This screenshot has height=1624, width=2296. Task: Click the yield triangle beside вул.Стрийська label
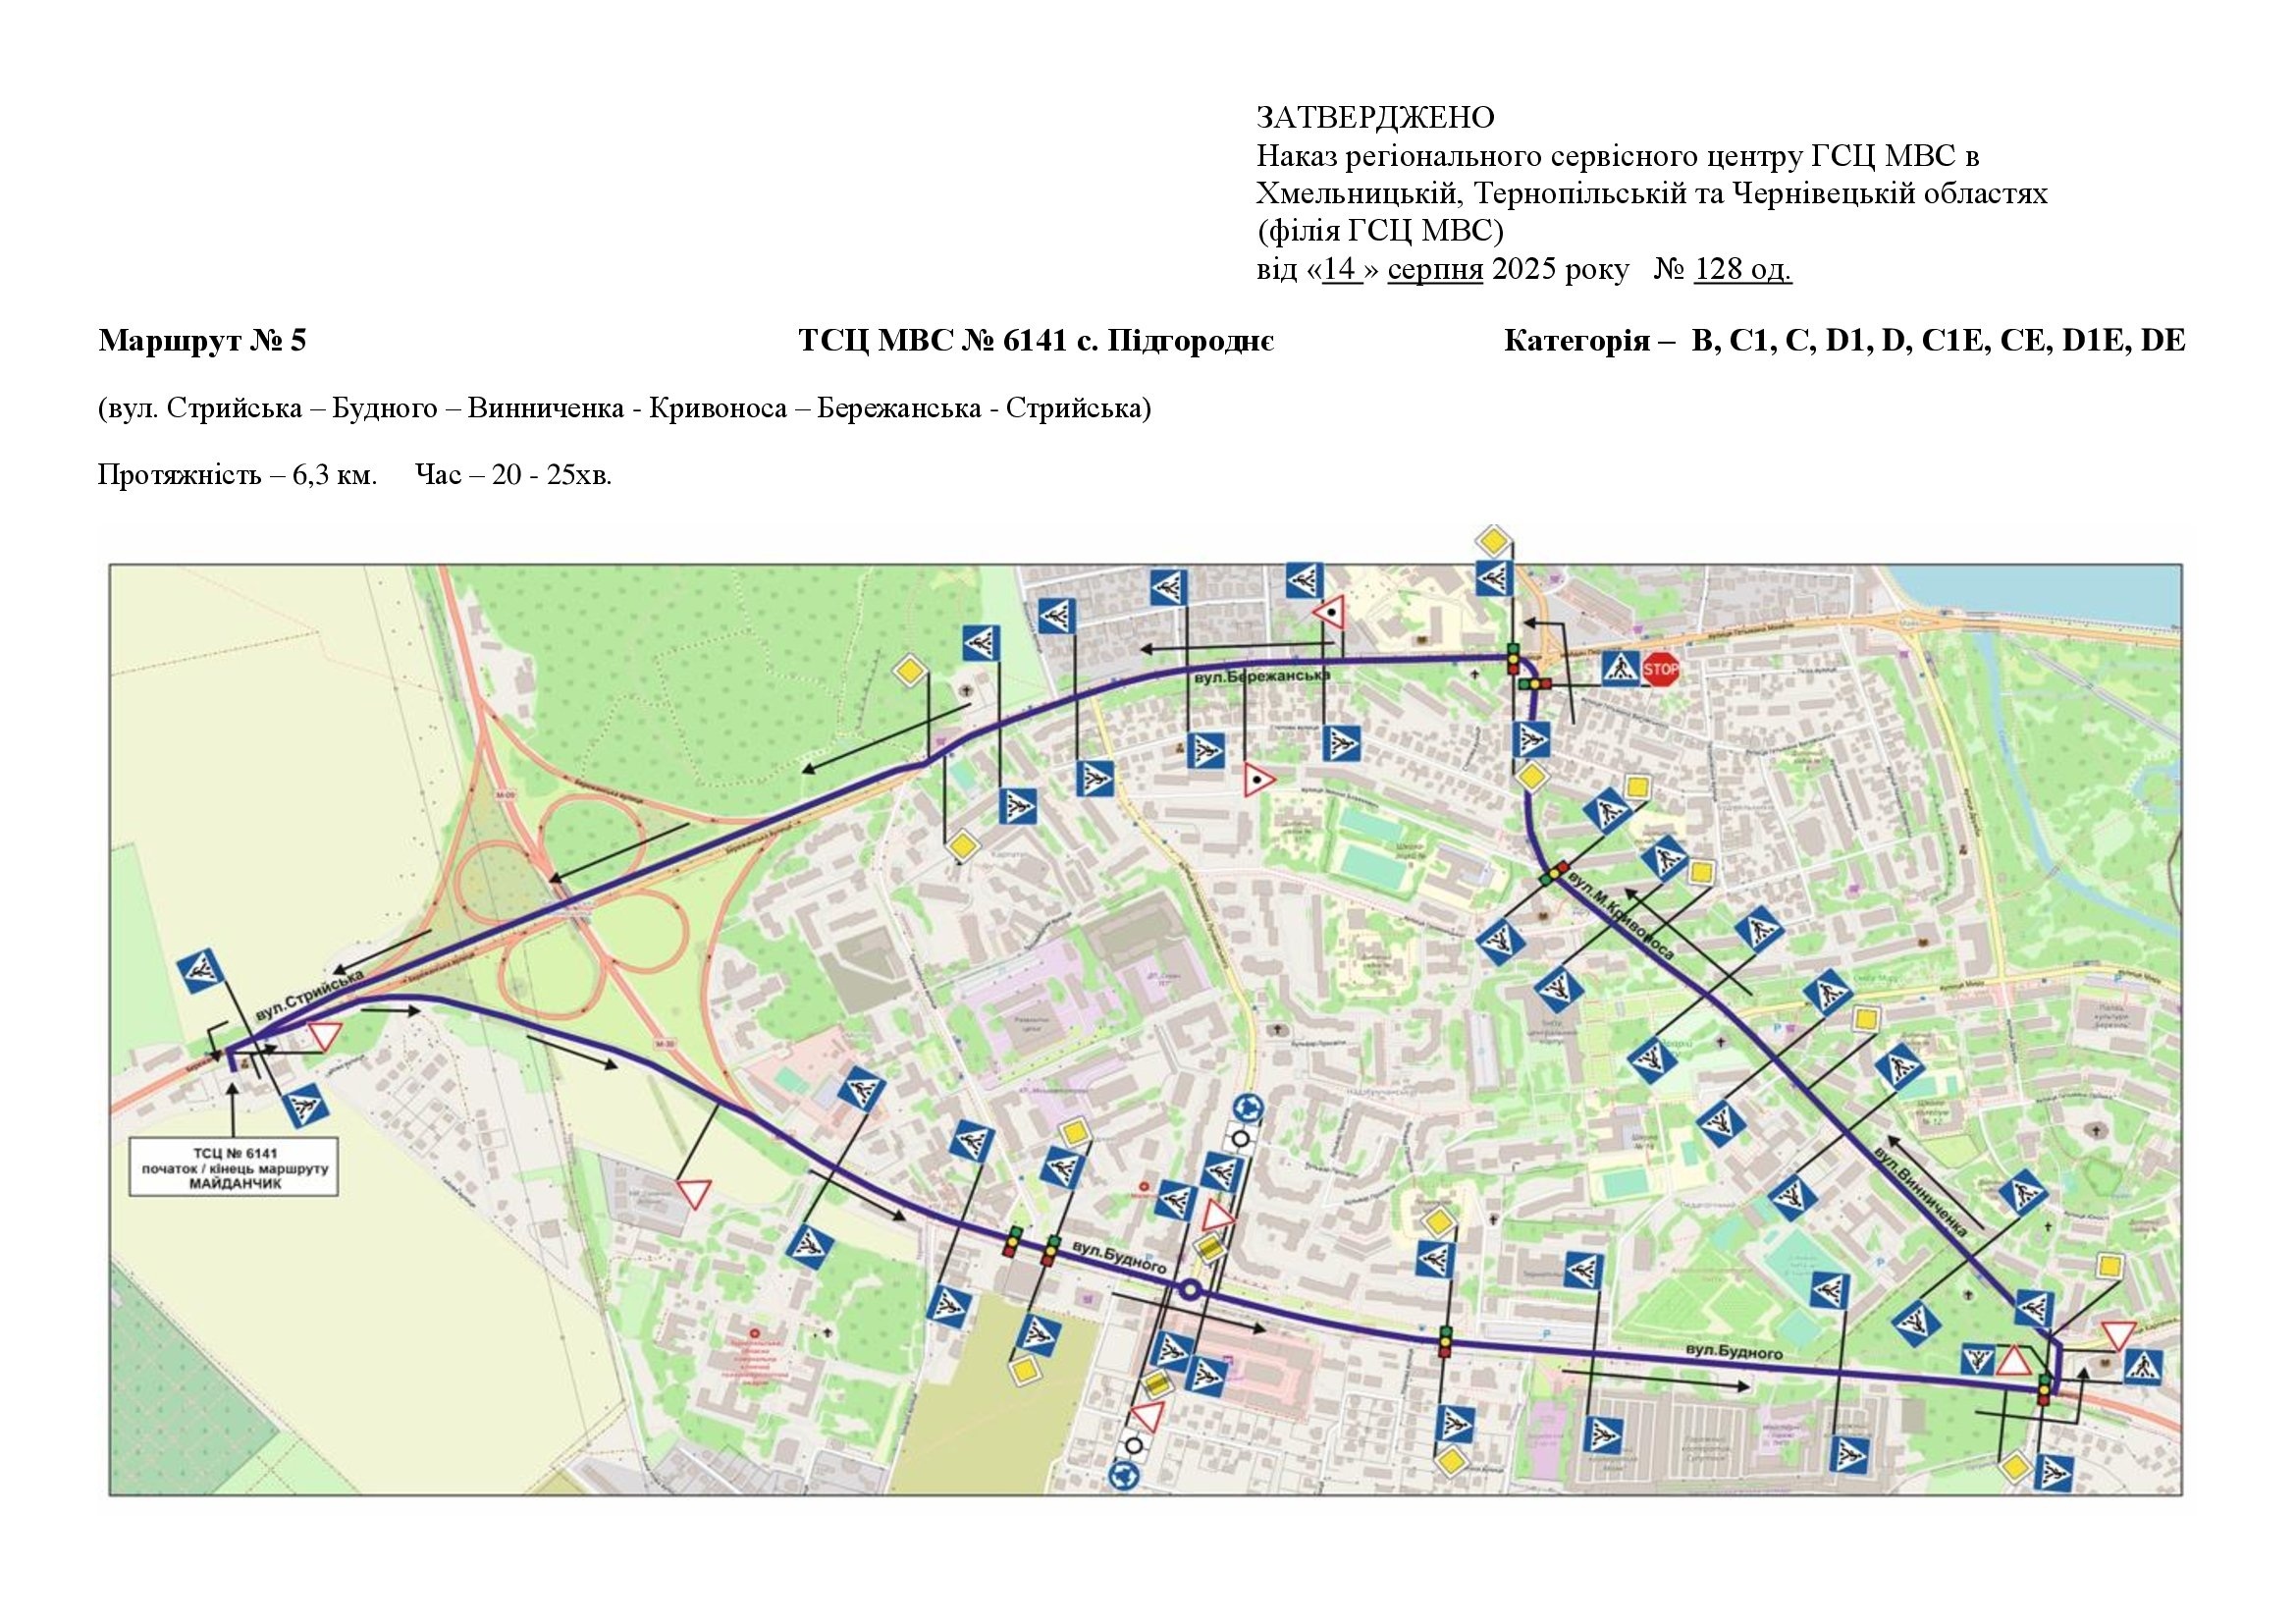coord(326,1035)
